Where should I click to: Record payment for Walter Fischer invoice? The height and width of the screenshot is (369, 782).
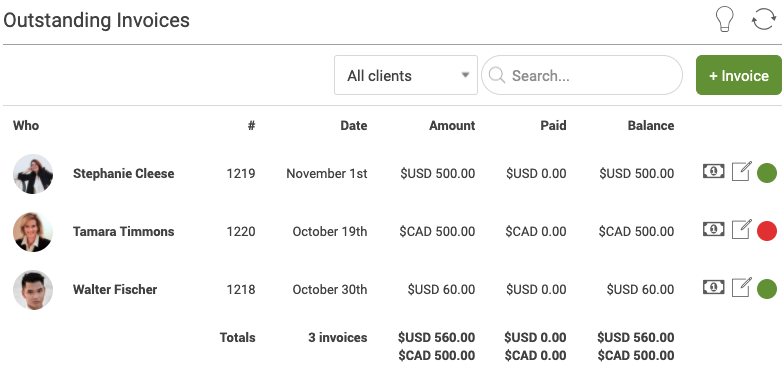point(714,287)
